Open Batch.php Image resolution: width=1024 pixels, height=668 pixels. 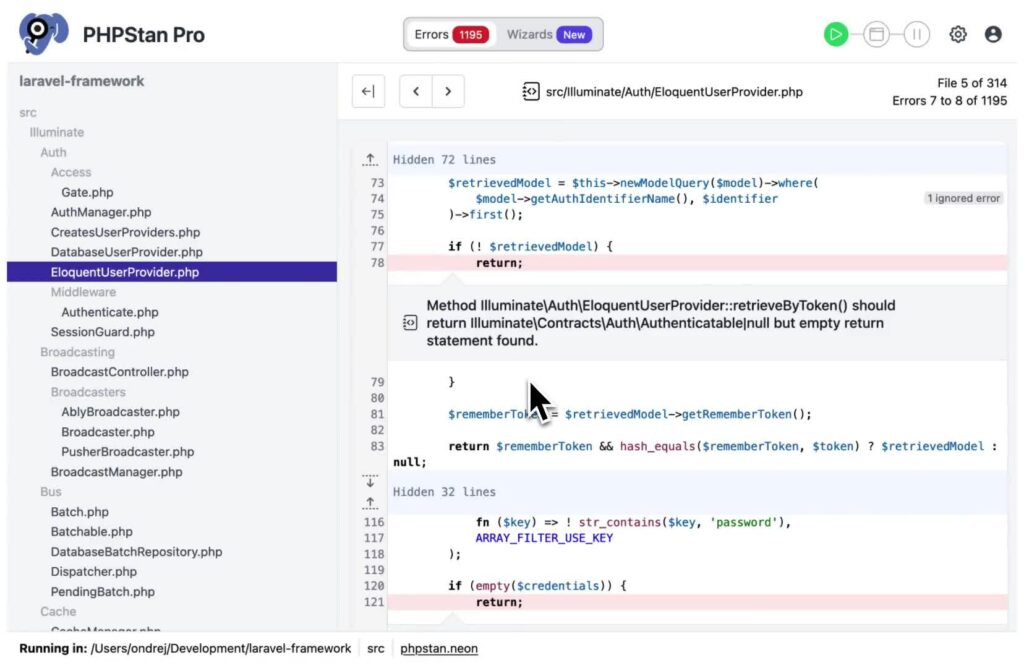pos(80,512)
